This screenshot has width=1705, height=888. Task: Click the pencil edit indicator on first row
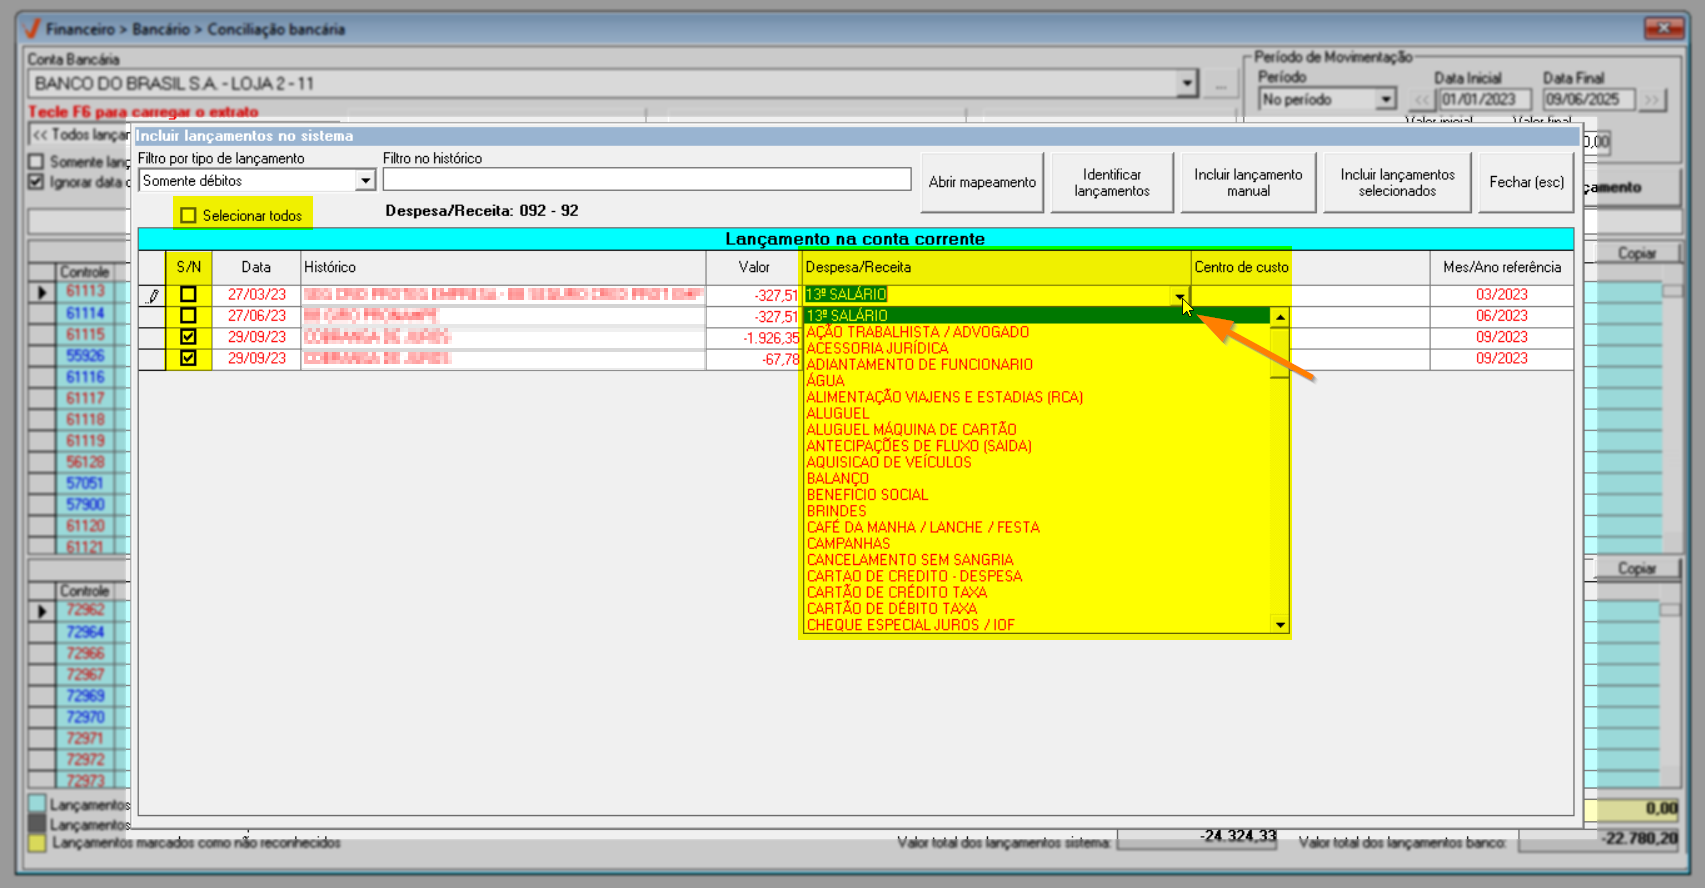152,295
